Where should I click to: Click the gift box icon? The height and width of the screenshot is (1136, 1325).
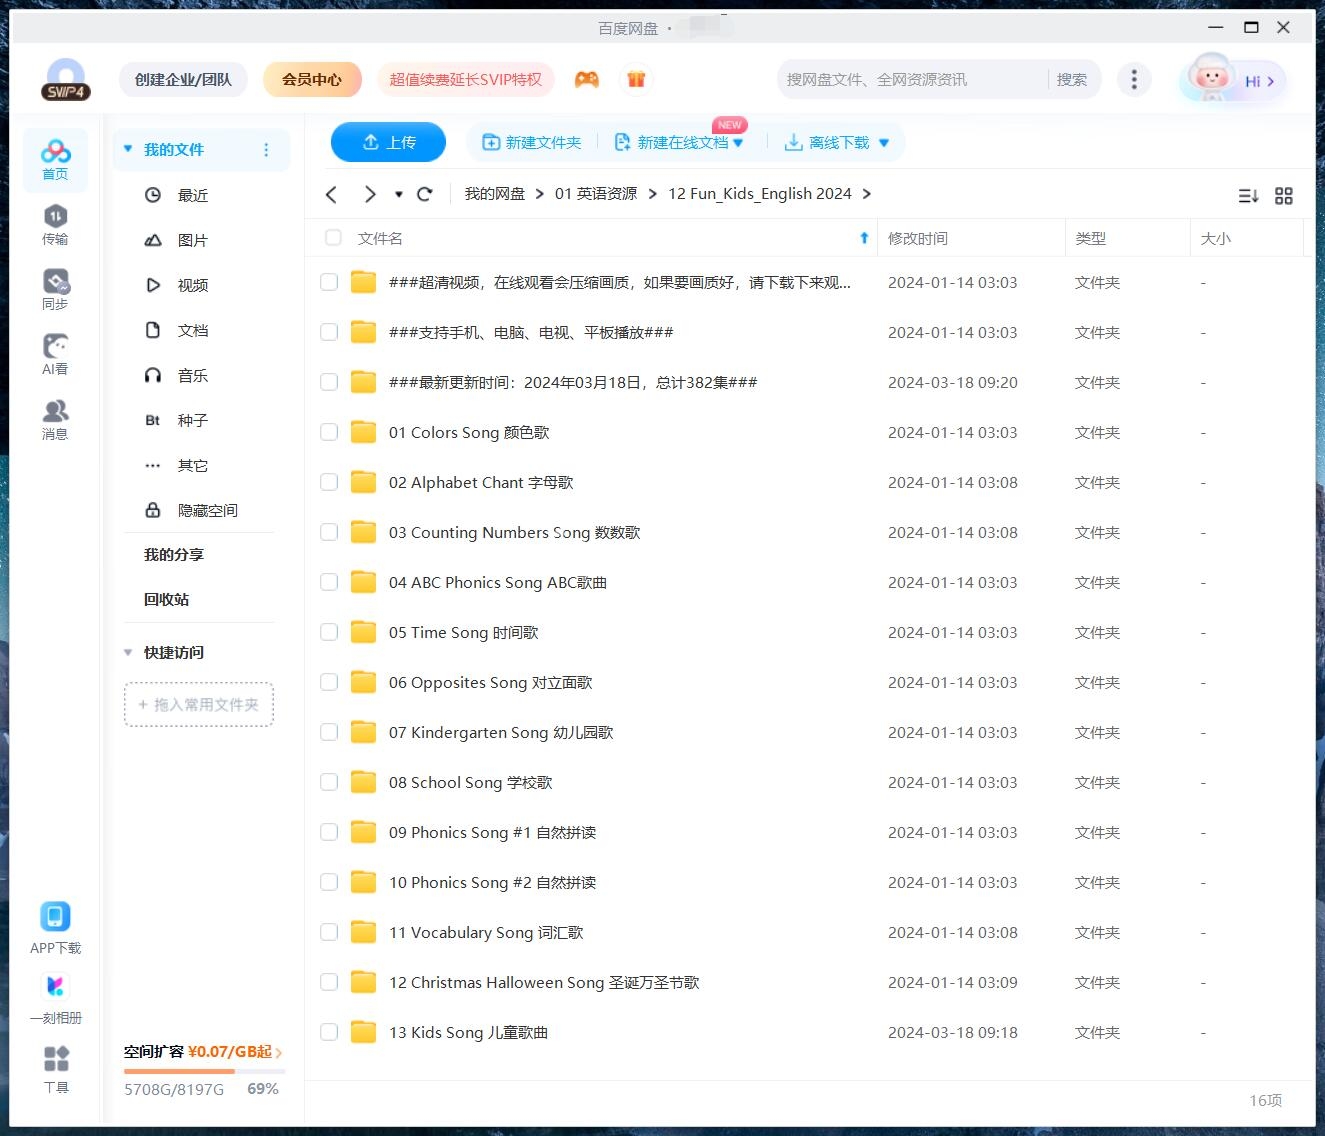point(636,79)
